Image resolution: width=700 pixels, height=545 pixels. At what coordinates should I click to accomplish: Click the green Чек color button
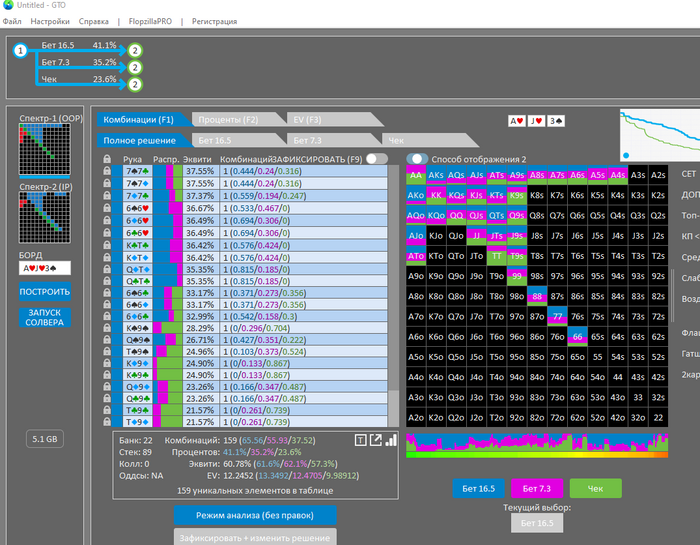[595, 489]
